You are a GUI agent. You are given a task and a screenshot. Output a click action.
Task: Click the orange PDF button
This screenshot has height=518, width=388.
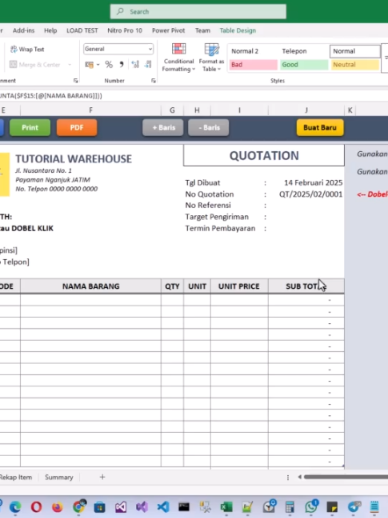77,128
